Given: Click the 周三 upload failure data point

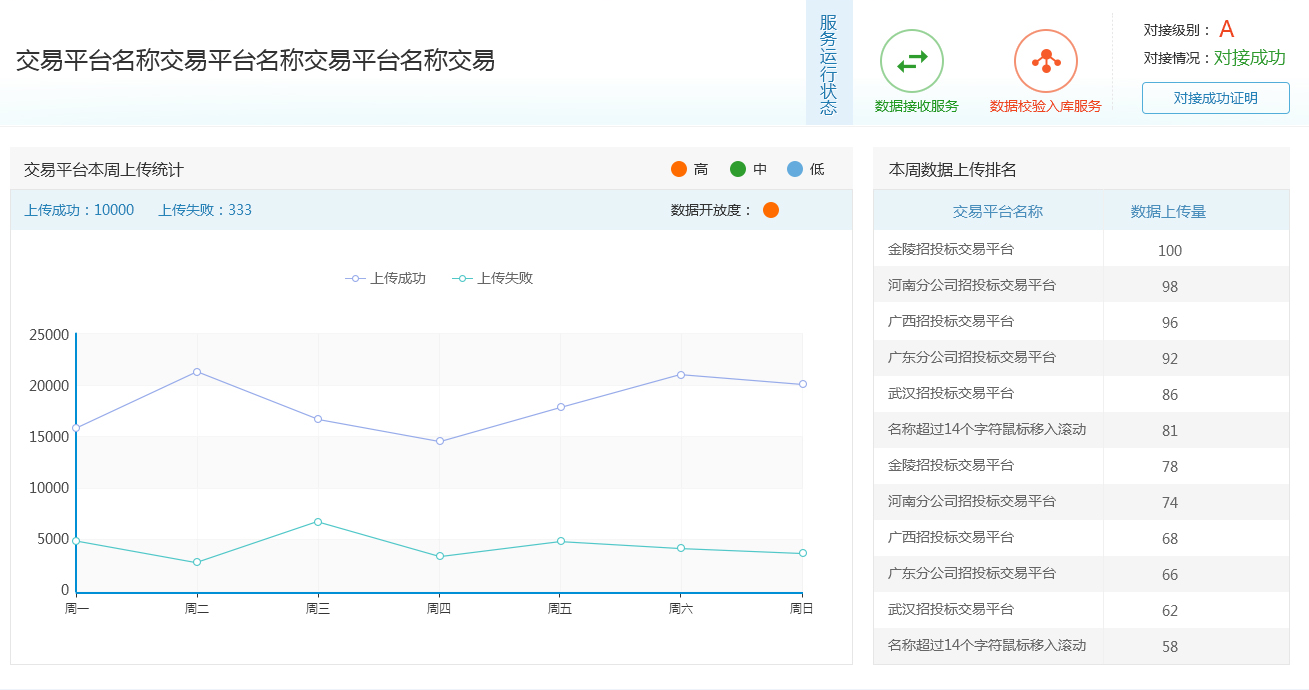Looking at the screenshot, I should tap(318, 522).
